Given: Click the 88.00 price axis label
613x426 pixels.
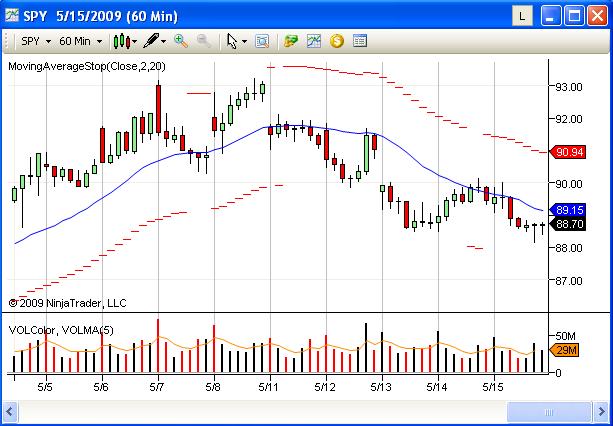Looking at the screenshot, I should point(568,248).
